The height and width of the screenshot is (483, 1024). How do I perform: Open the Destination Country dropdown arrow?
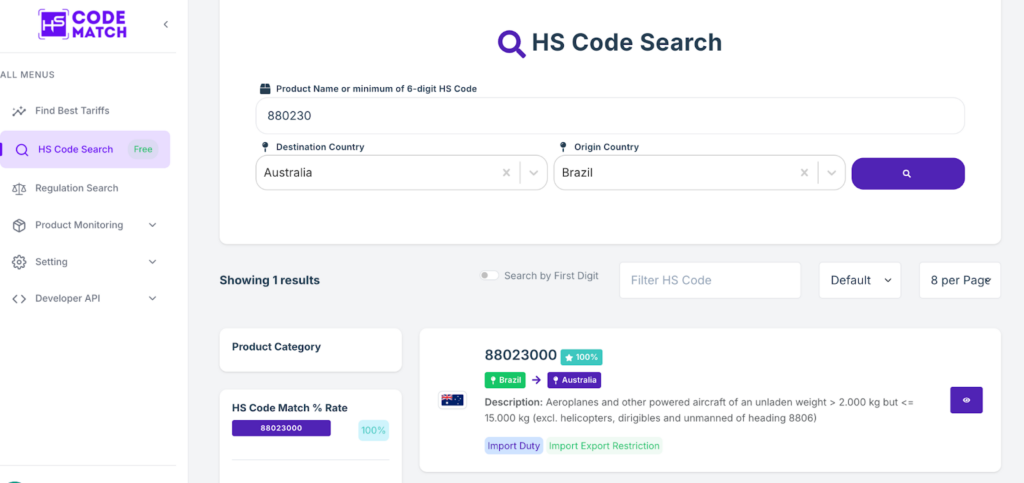click(534, 173)
